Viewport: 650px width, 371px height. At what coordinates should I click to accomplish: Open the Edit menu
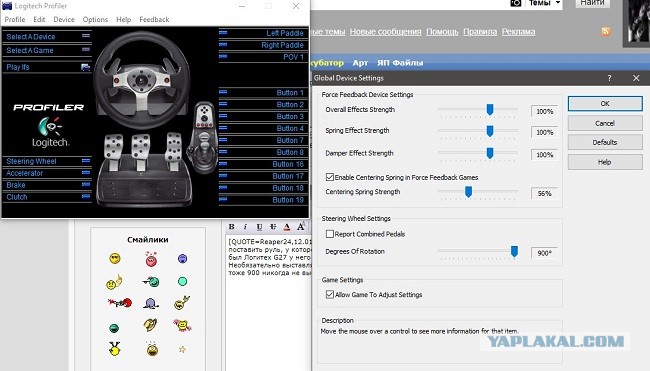(x=39, y=19)
